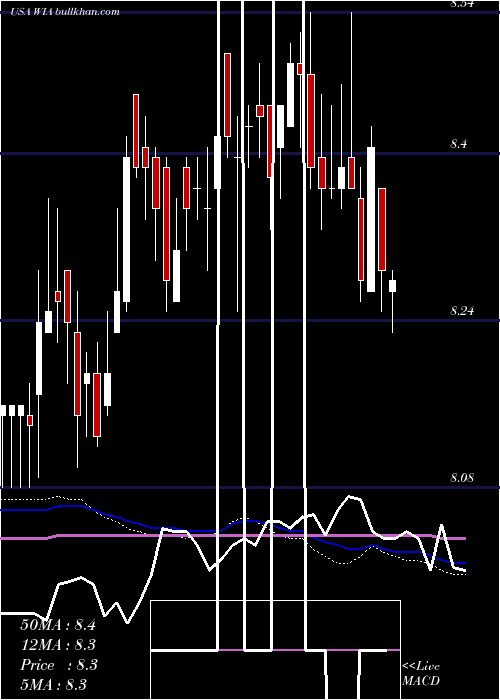This screenshot has height=700, width=500.
Task: Select the 8.08 price axis label
Action: click(462, 478)
